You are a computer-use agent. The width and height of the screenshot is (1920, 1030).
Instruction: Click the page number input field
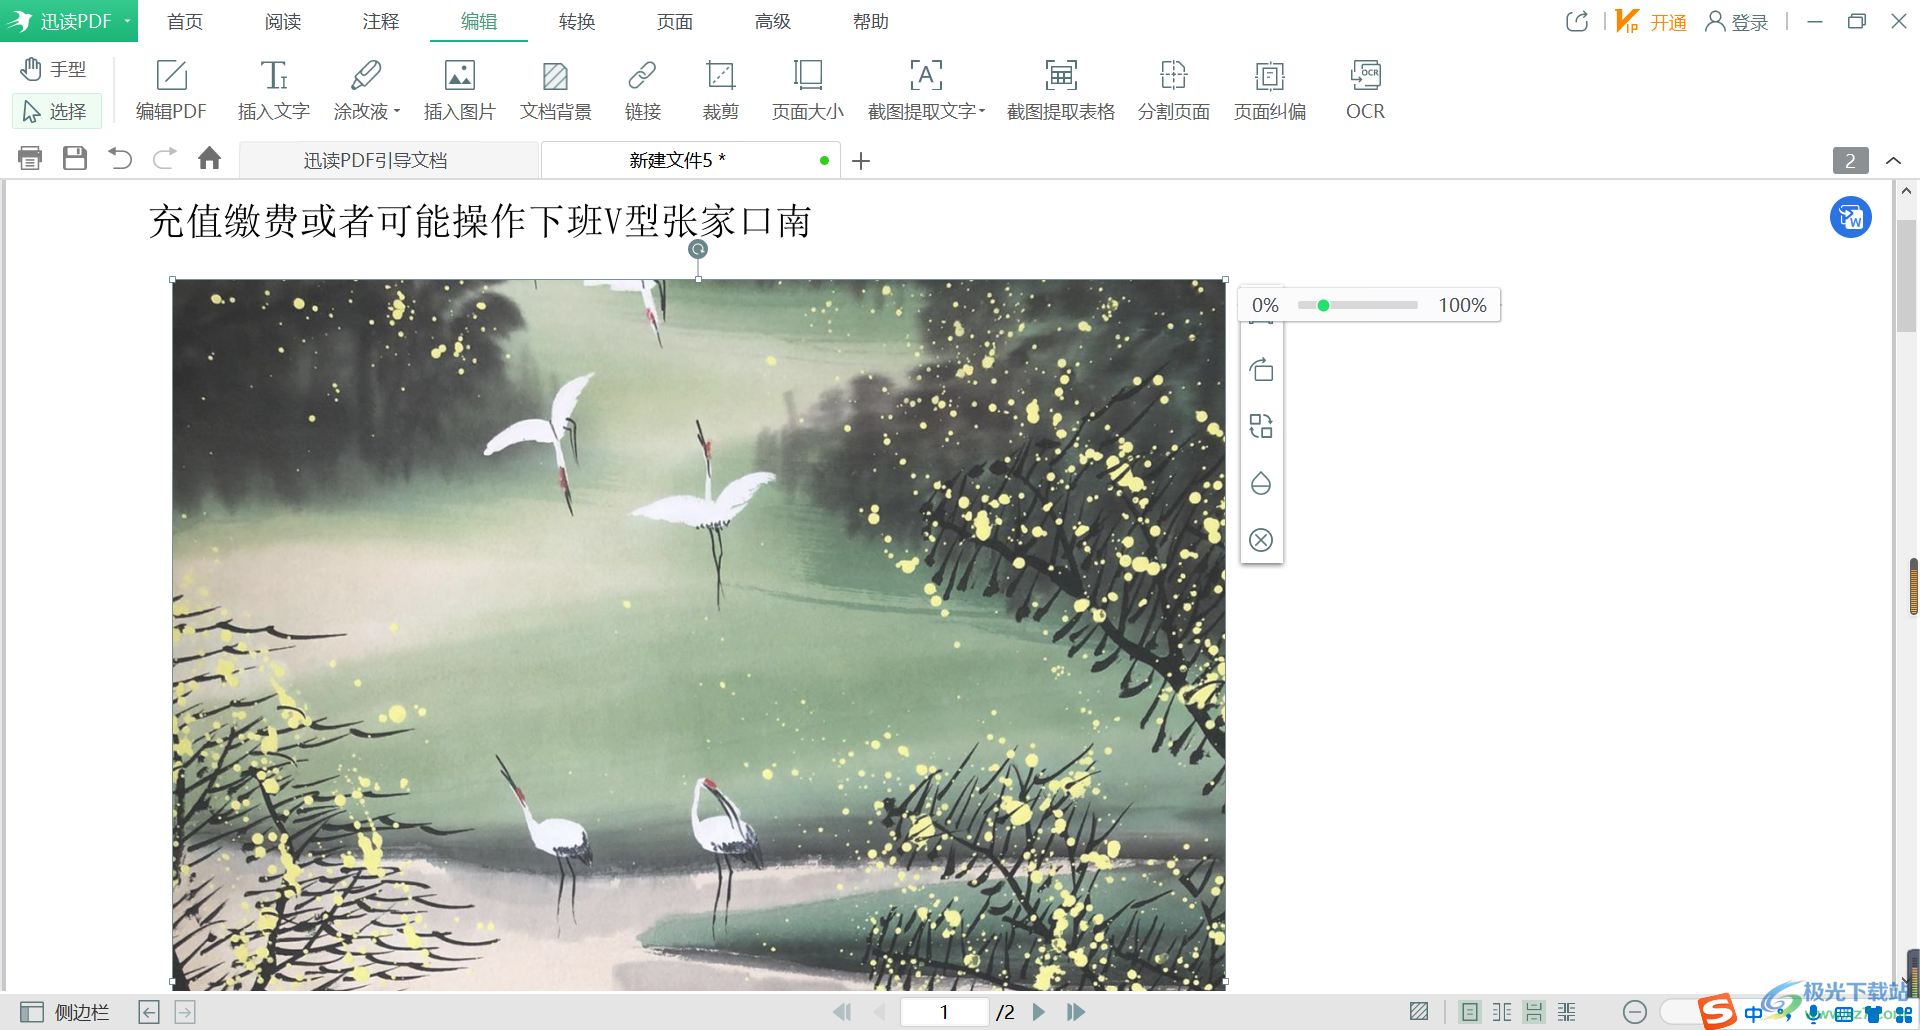pyautogui.click(x=944, y=1012)
